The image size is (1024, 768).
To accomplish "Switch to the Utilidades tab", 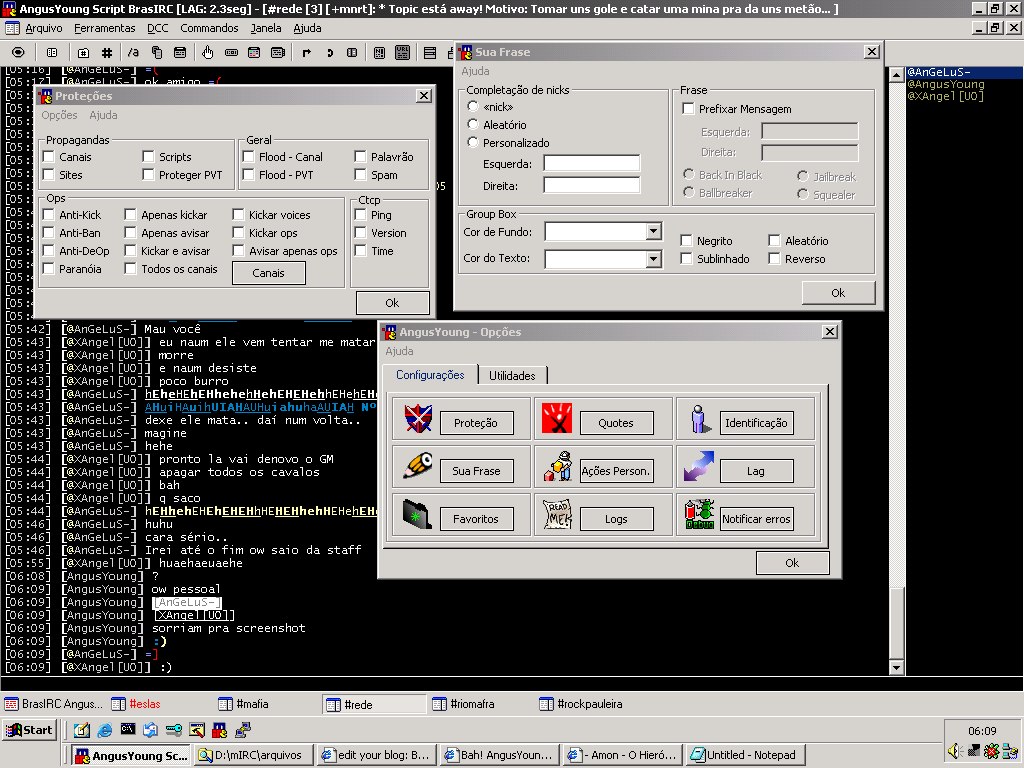I will [512, 376].
